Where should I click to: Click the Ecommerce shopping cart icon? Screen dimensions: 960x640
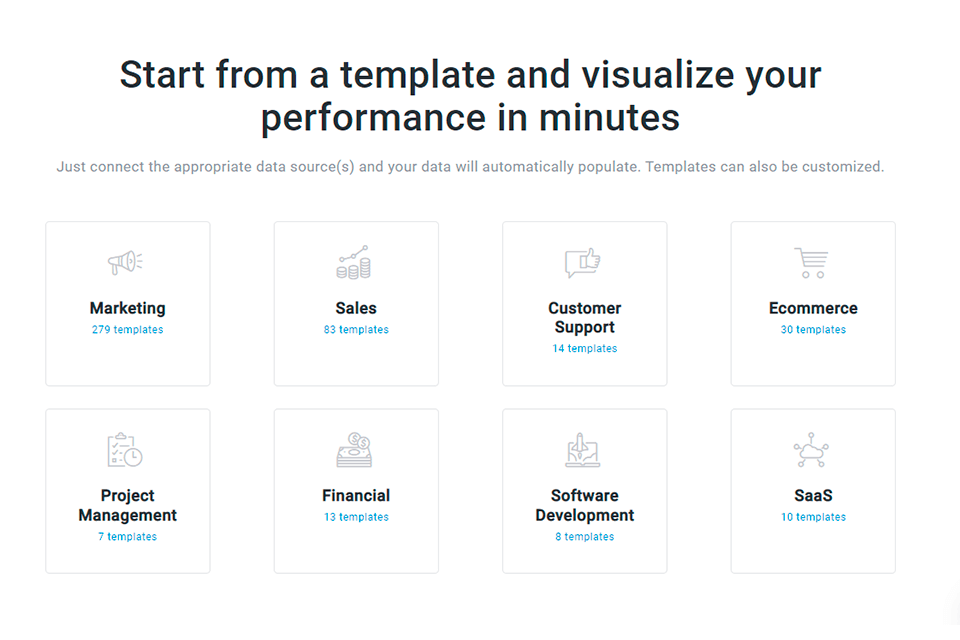coord(811,263)
